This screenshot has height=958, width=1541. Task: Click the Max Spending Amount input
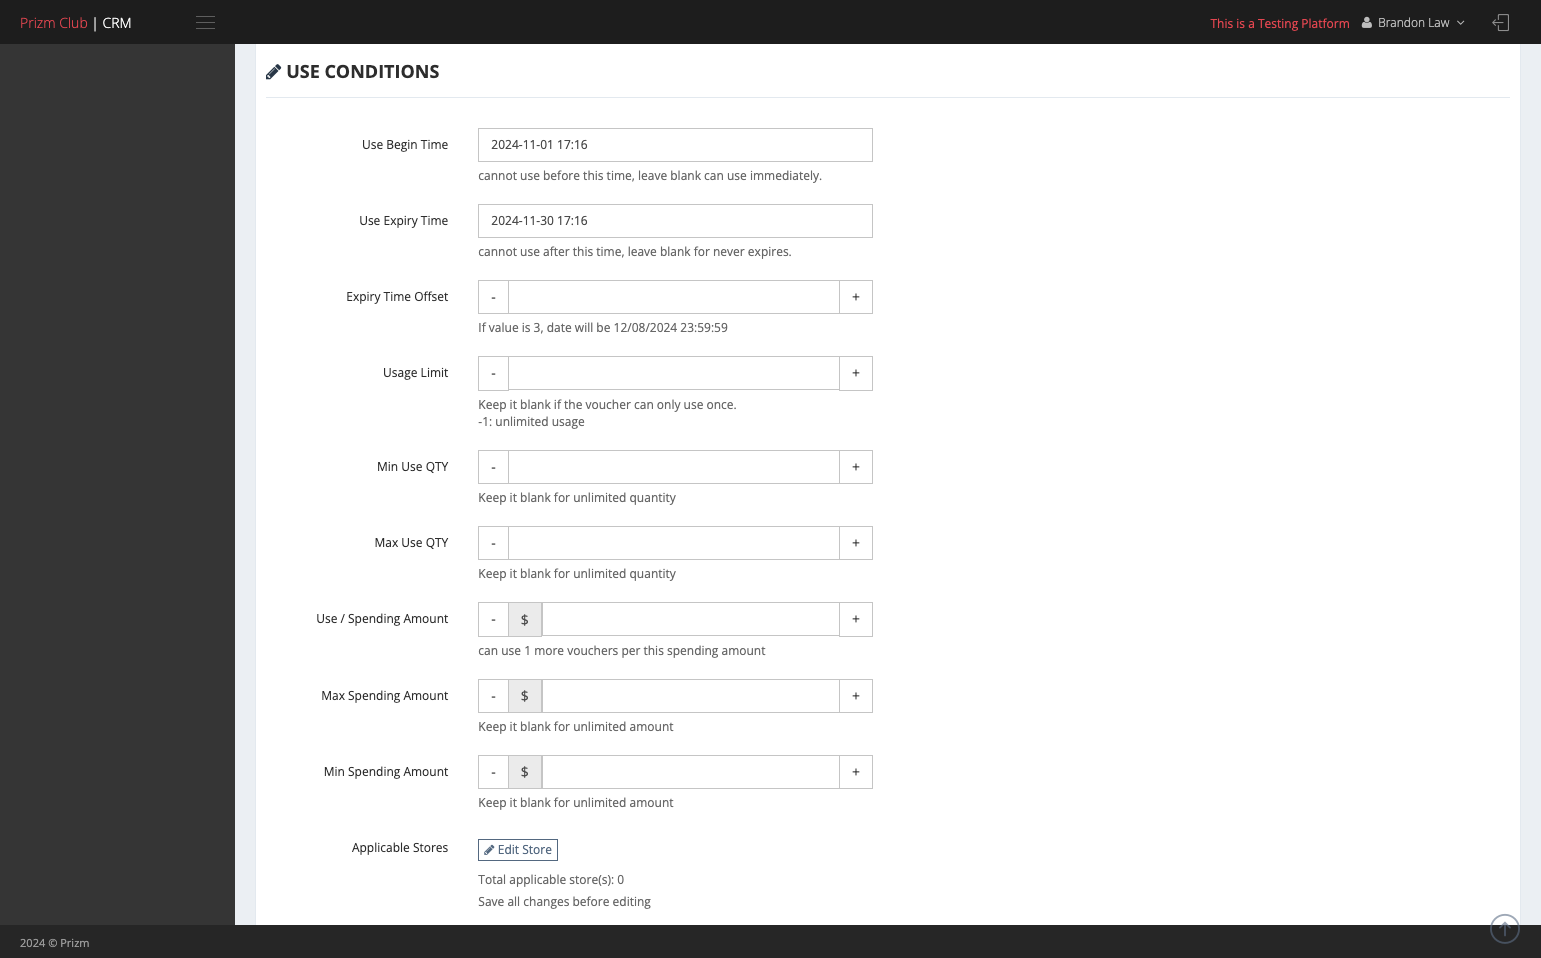(691, 696)
